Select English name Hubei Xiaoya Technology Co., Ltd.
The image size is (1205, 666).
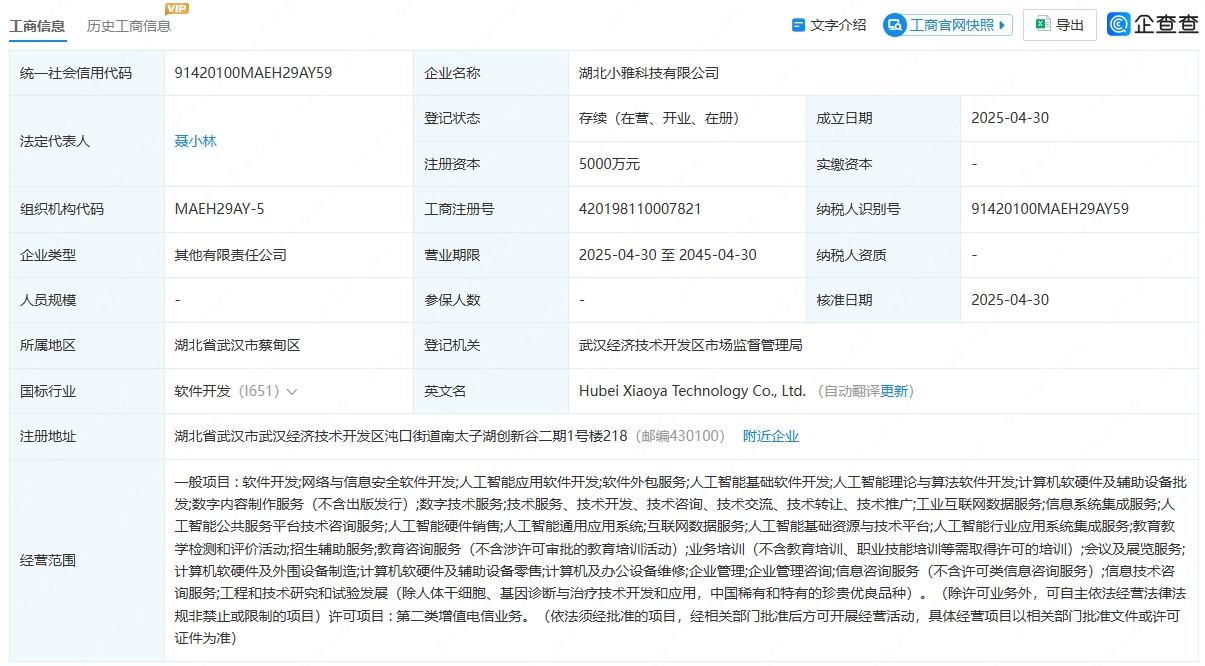pos(692,391)
